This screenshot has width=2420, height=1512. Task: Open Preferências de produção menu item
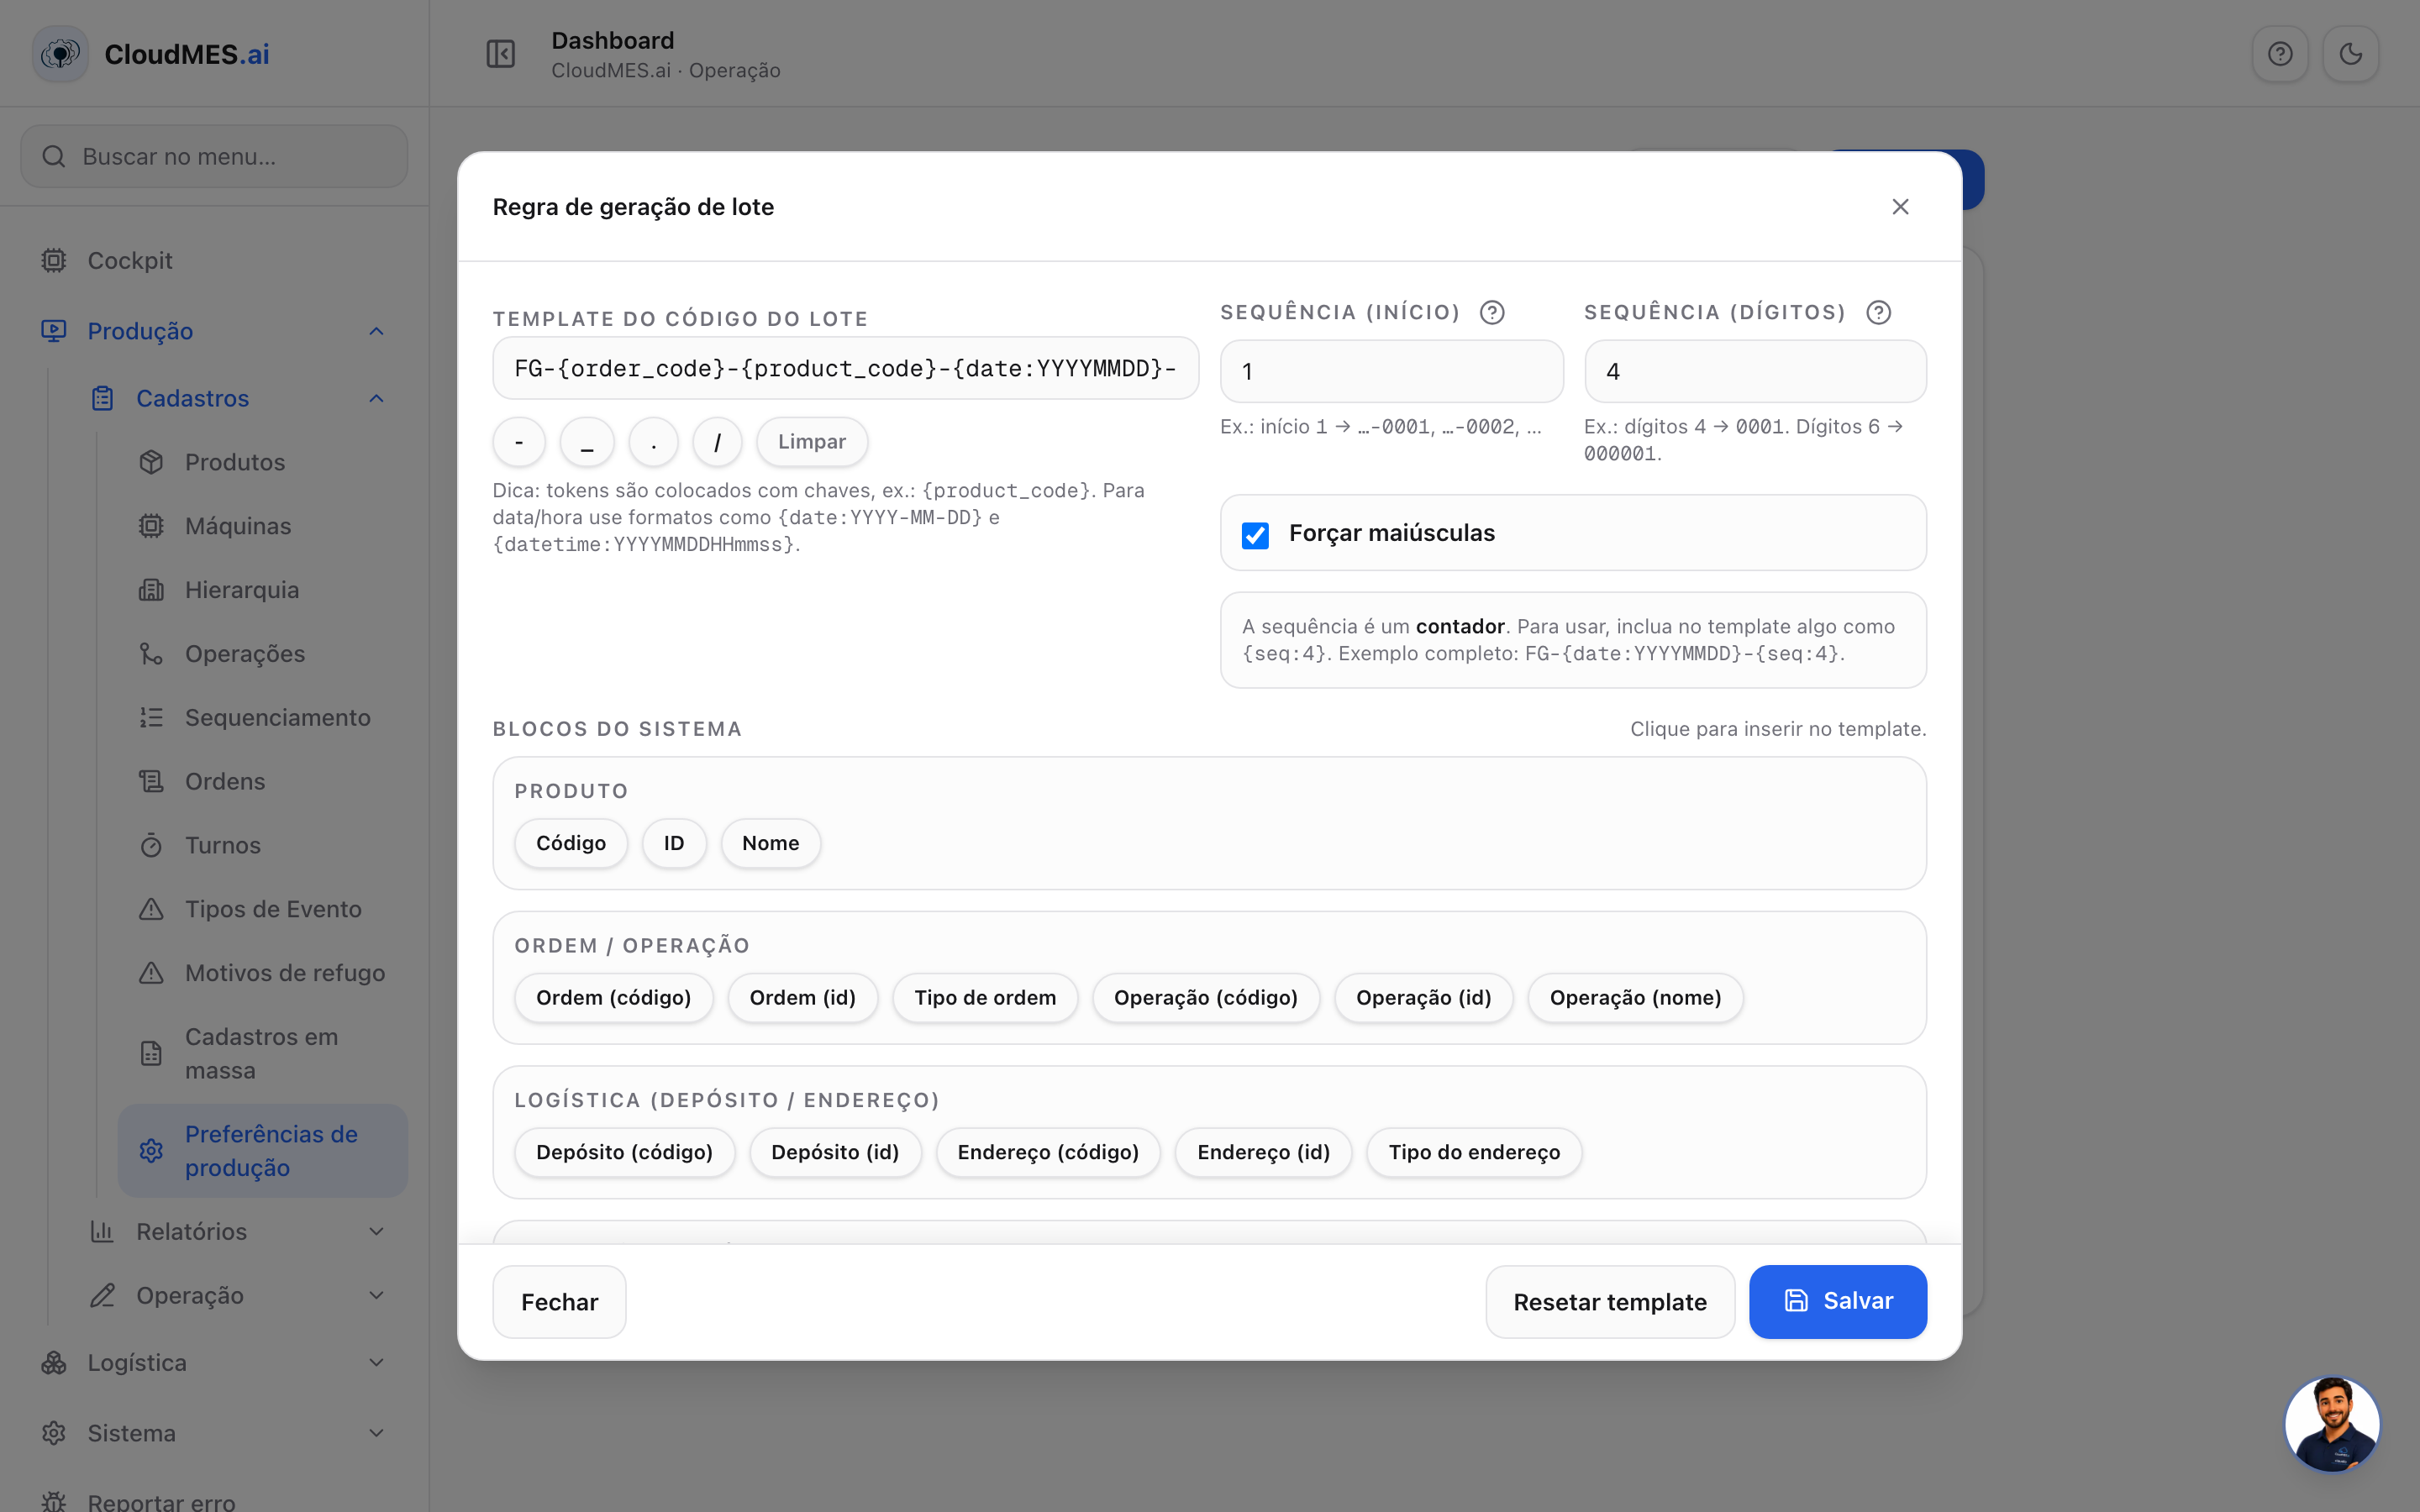tap(263, 1151)
